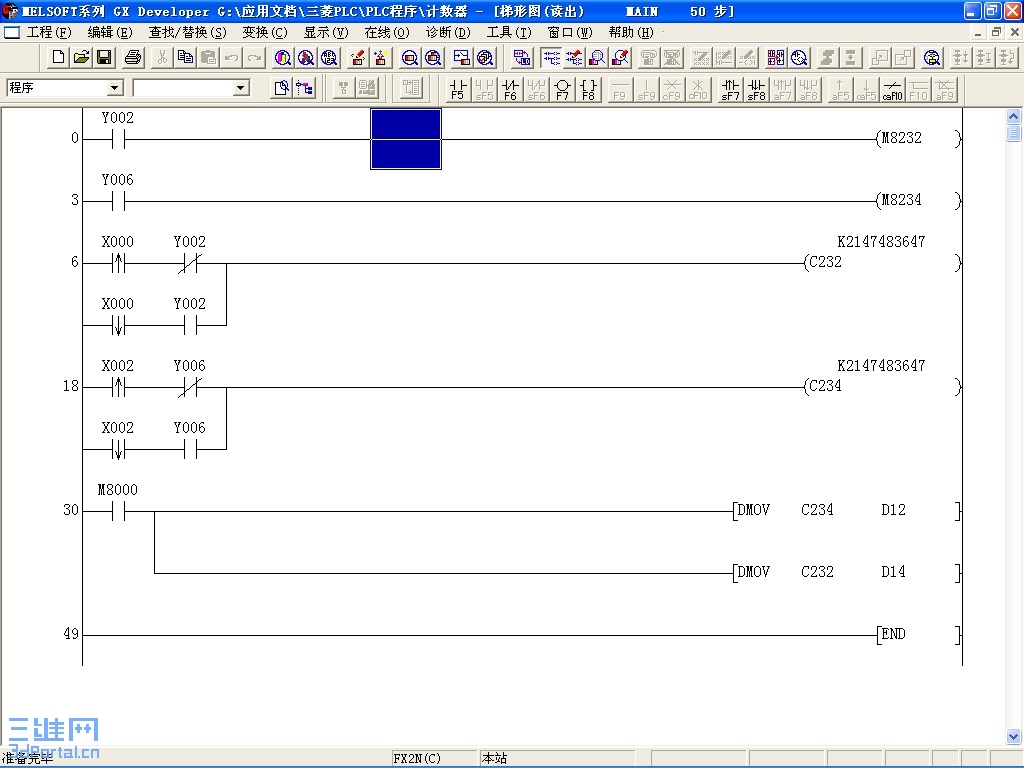Viewport: 1024px width, 768px height.
Task: Restore the inner MDI child window
Action: tap(996, 32)
